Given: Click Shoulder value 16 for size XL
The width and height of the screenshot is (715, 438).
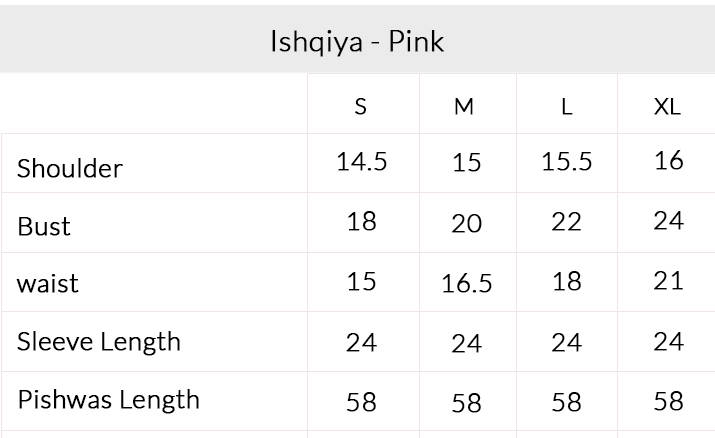Looking at the screenshot, I should pyautogui.click(x=668, y=160).
